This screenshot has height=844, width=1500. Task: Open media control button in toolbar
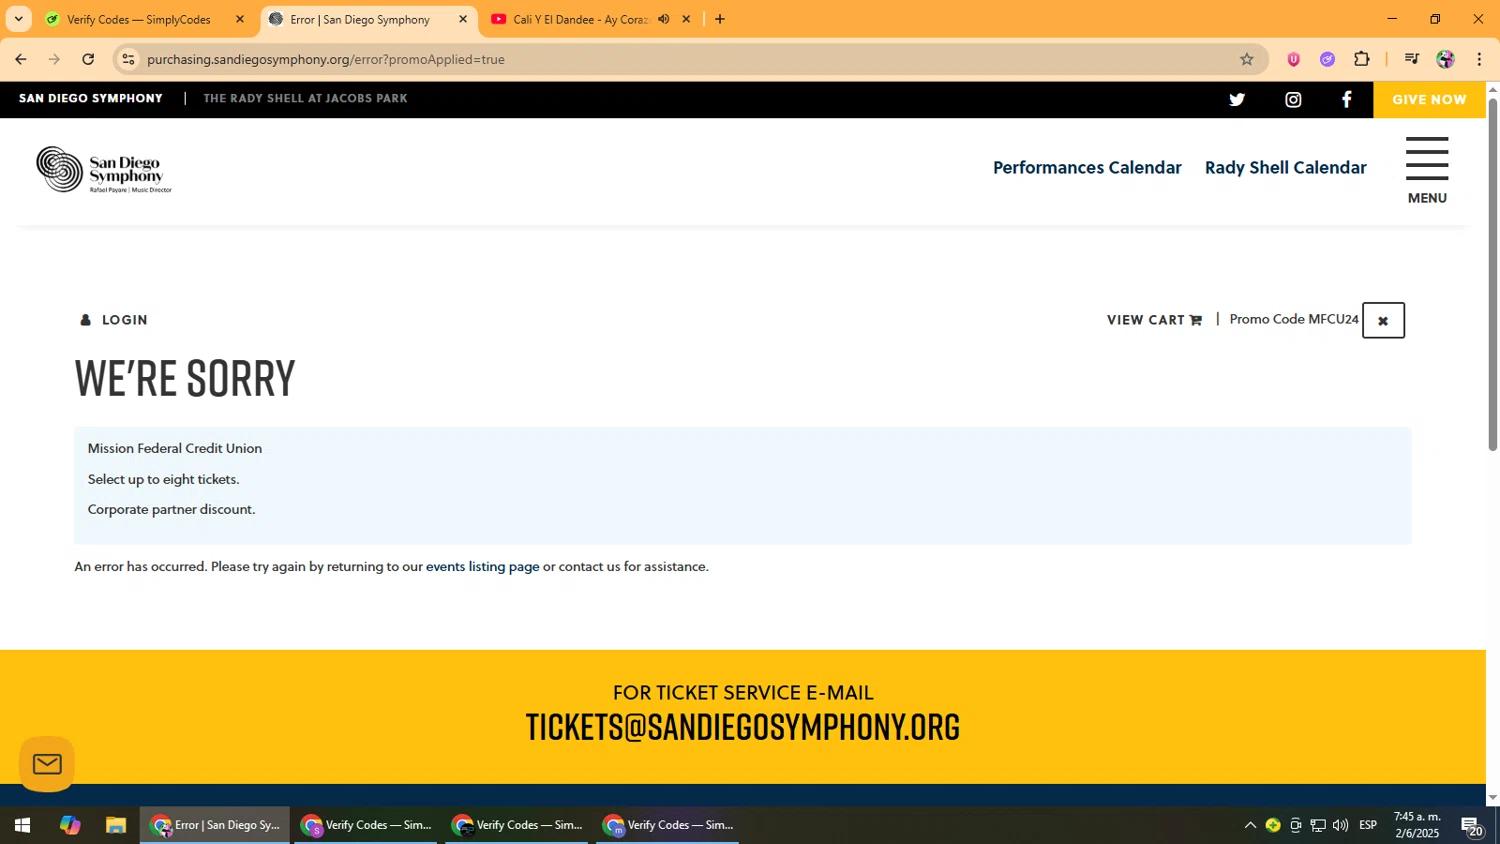(x=1411, y=59)
